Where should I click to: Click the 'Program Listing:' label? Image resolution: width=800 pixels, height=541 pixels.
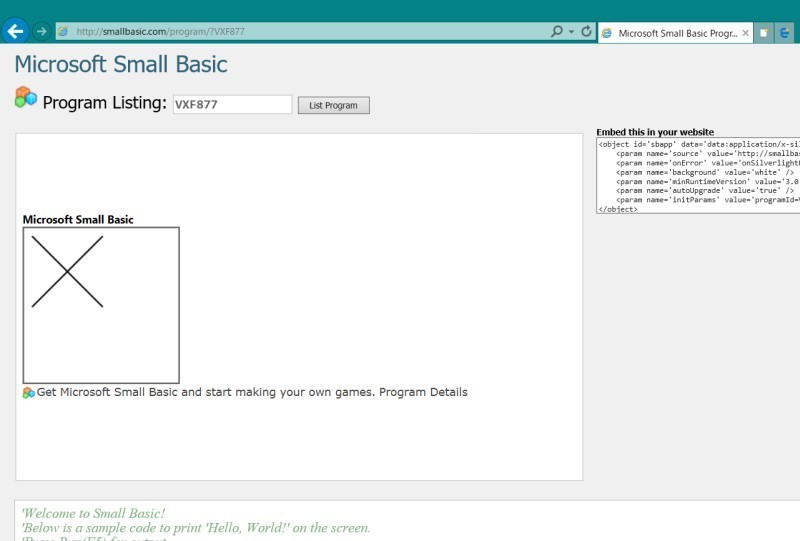105,103
